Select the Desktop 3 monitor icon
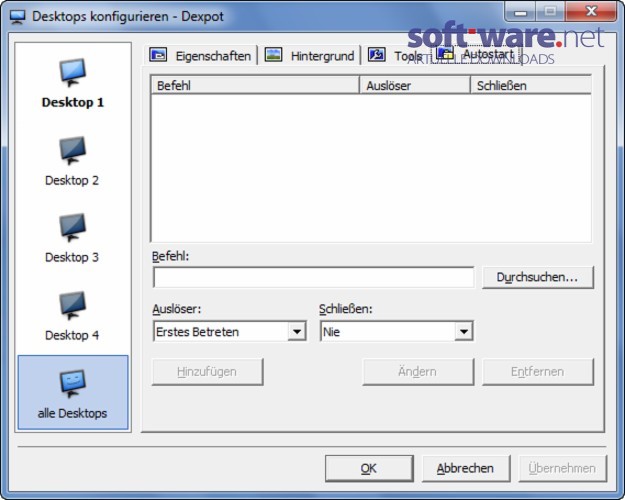This screenshot has width=625, height=500. (x=73, y=227)
